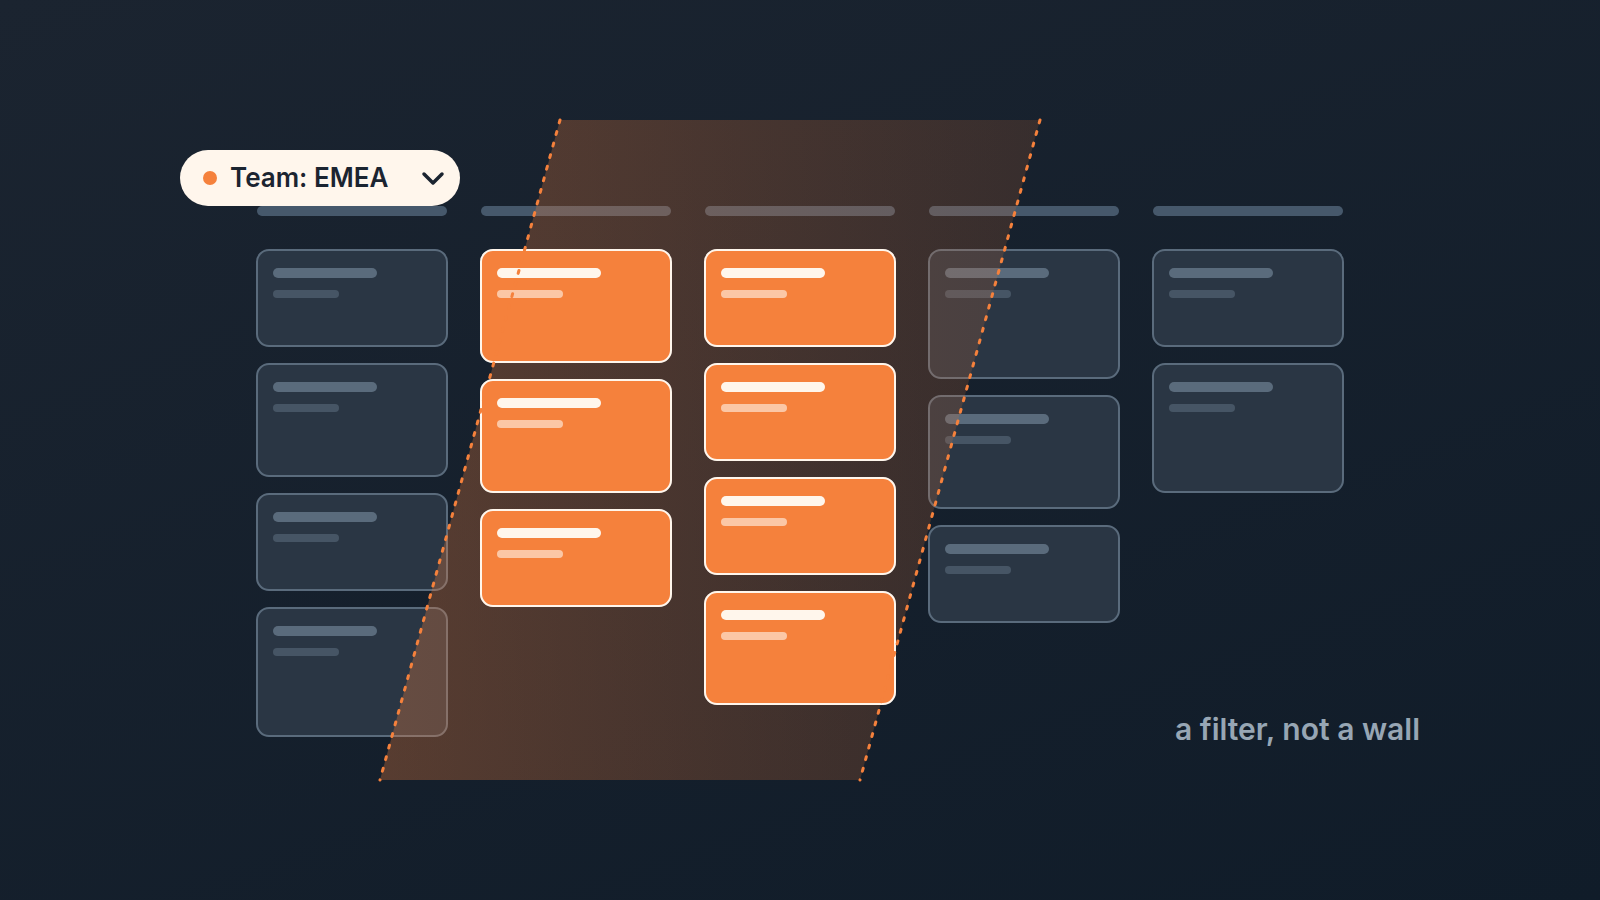Click the orange dot in the filter pill
The image size is (1600, 900).
pos(210,178)
